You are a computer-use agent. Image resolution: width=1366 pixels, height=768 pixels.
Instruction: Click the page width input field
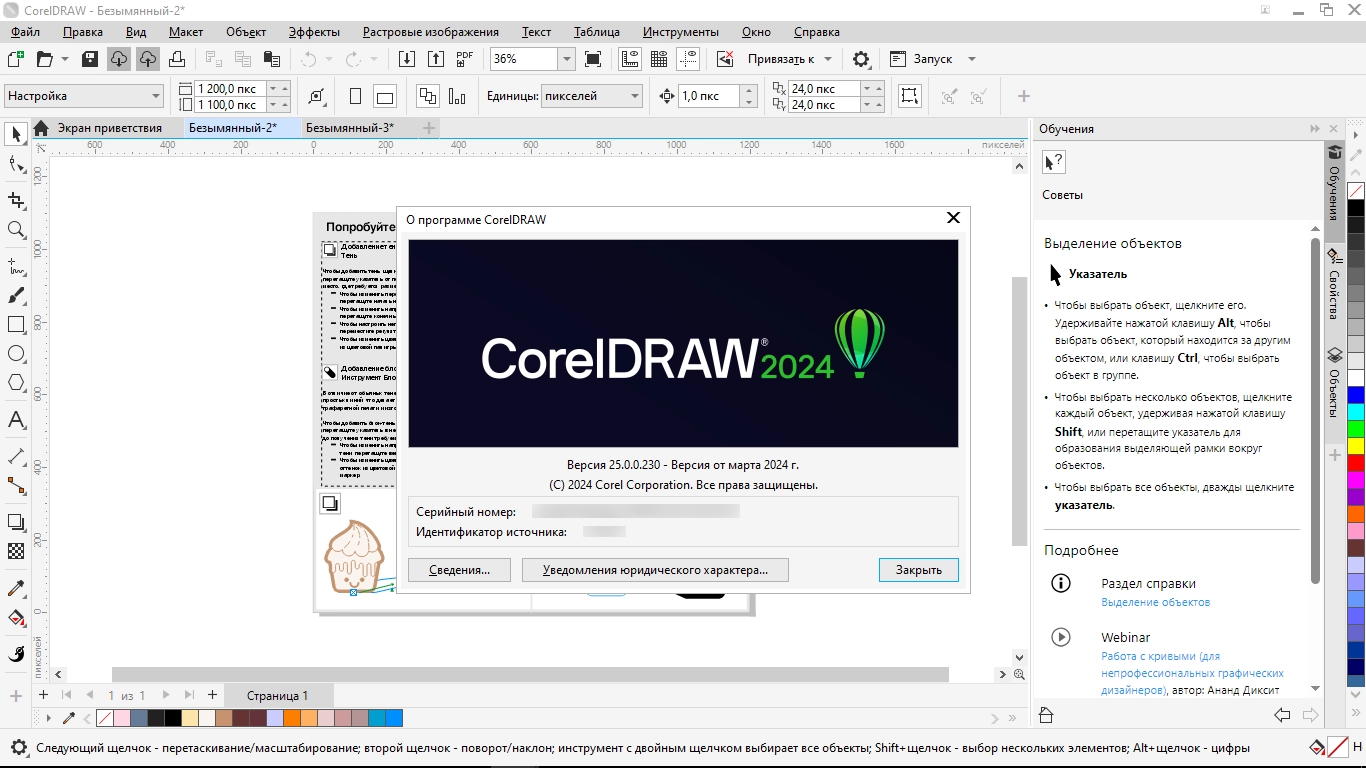230,88
